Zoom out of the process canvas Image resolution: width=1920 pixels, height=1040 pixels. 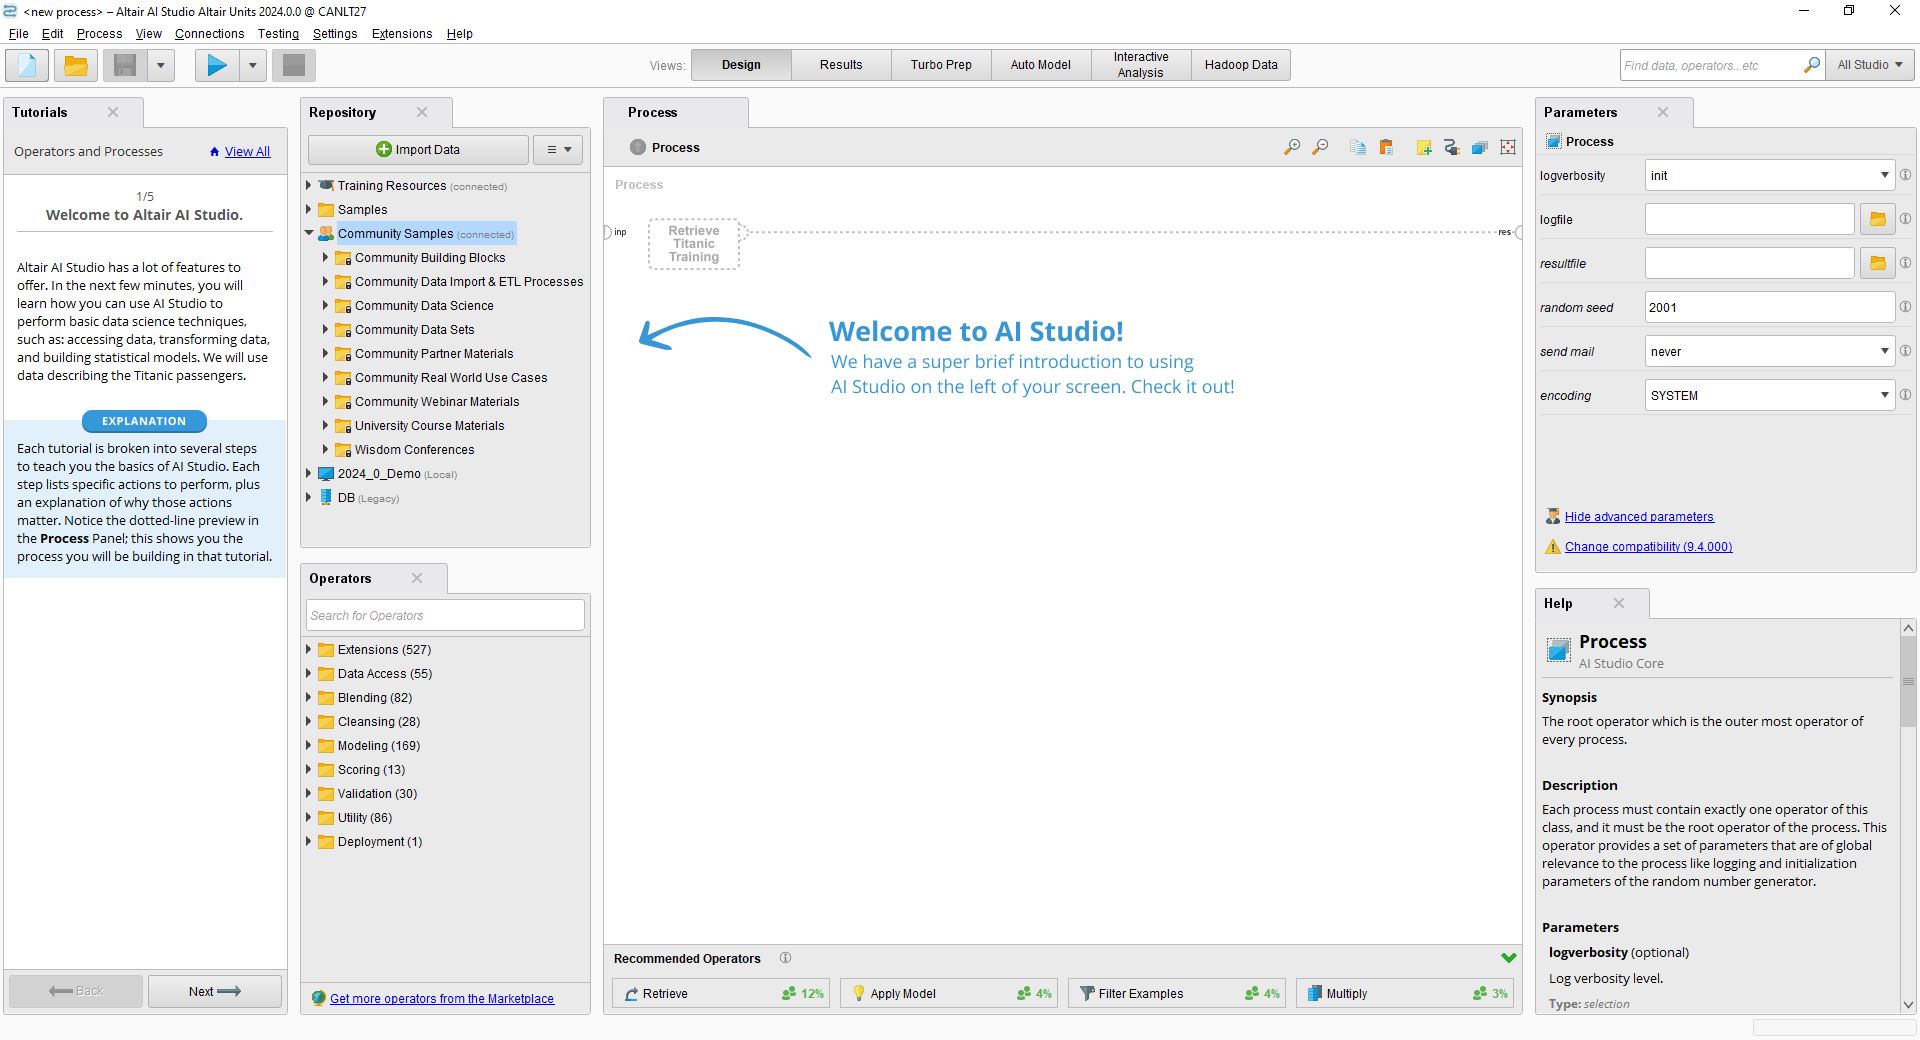point(1319,147)
